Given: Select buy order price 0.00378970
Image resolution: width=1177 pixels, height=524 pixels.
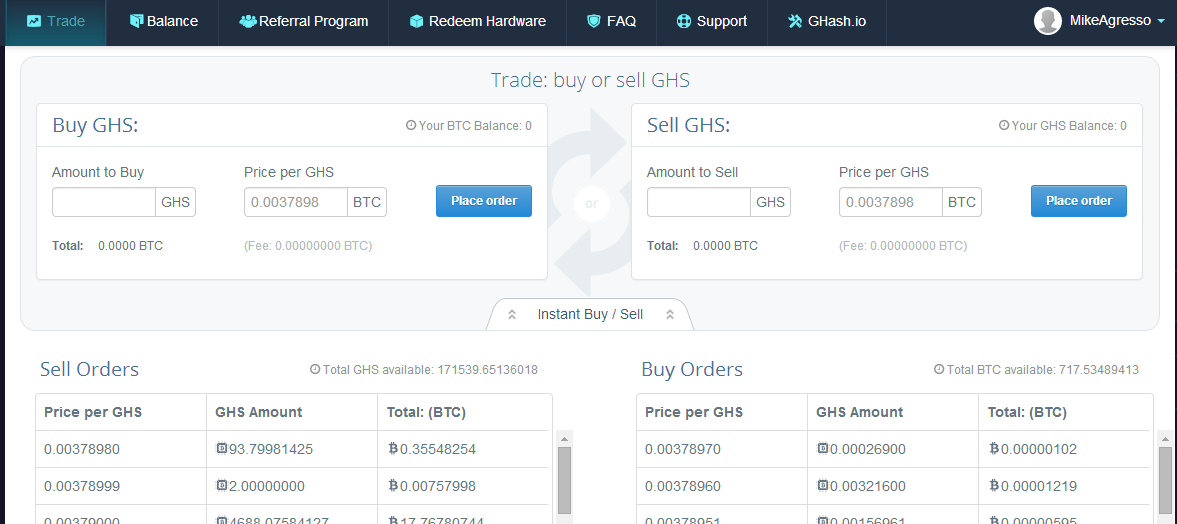Looking at the screenshot, I should [x=683, y=450].
